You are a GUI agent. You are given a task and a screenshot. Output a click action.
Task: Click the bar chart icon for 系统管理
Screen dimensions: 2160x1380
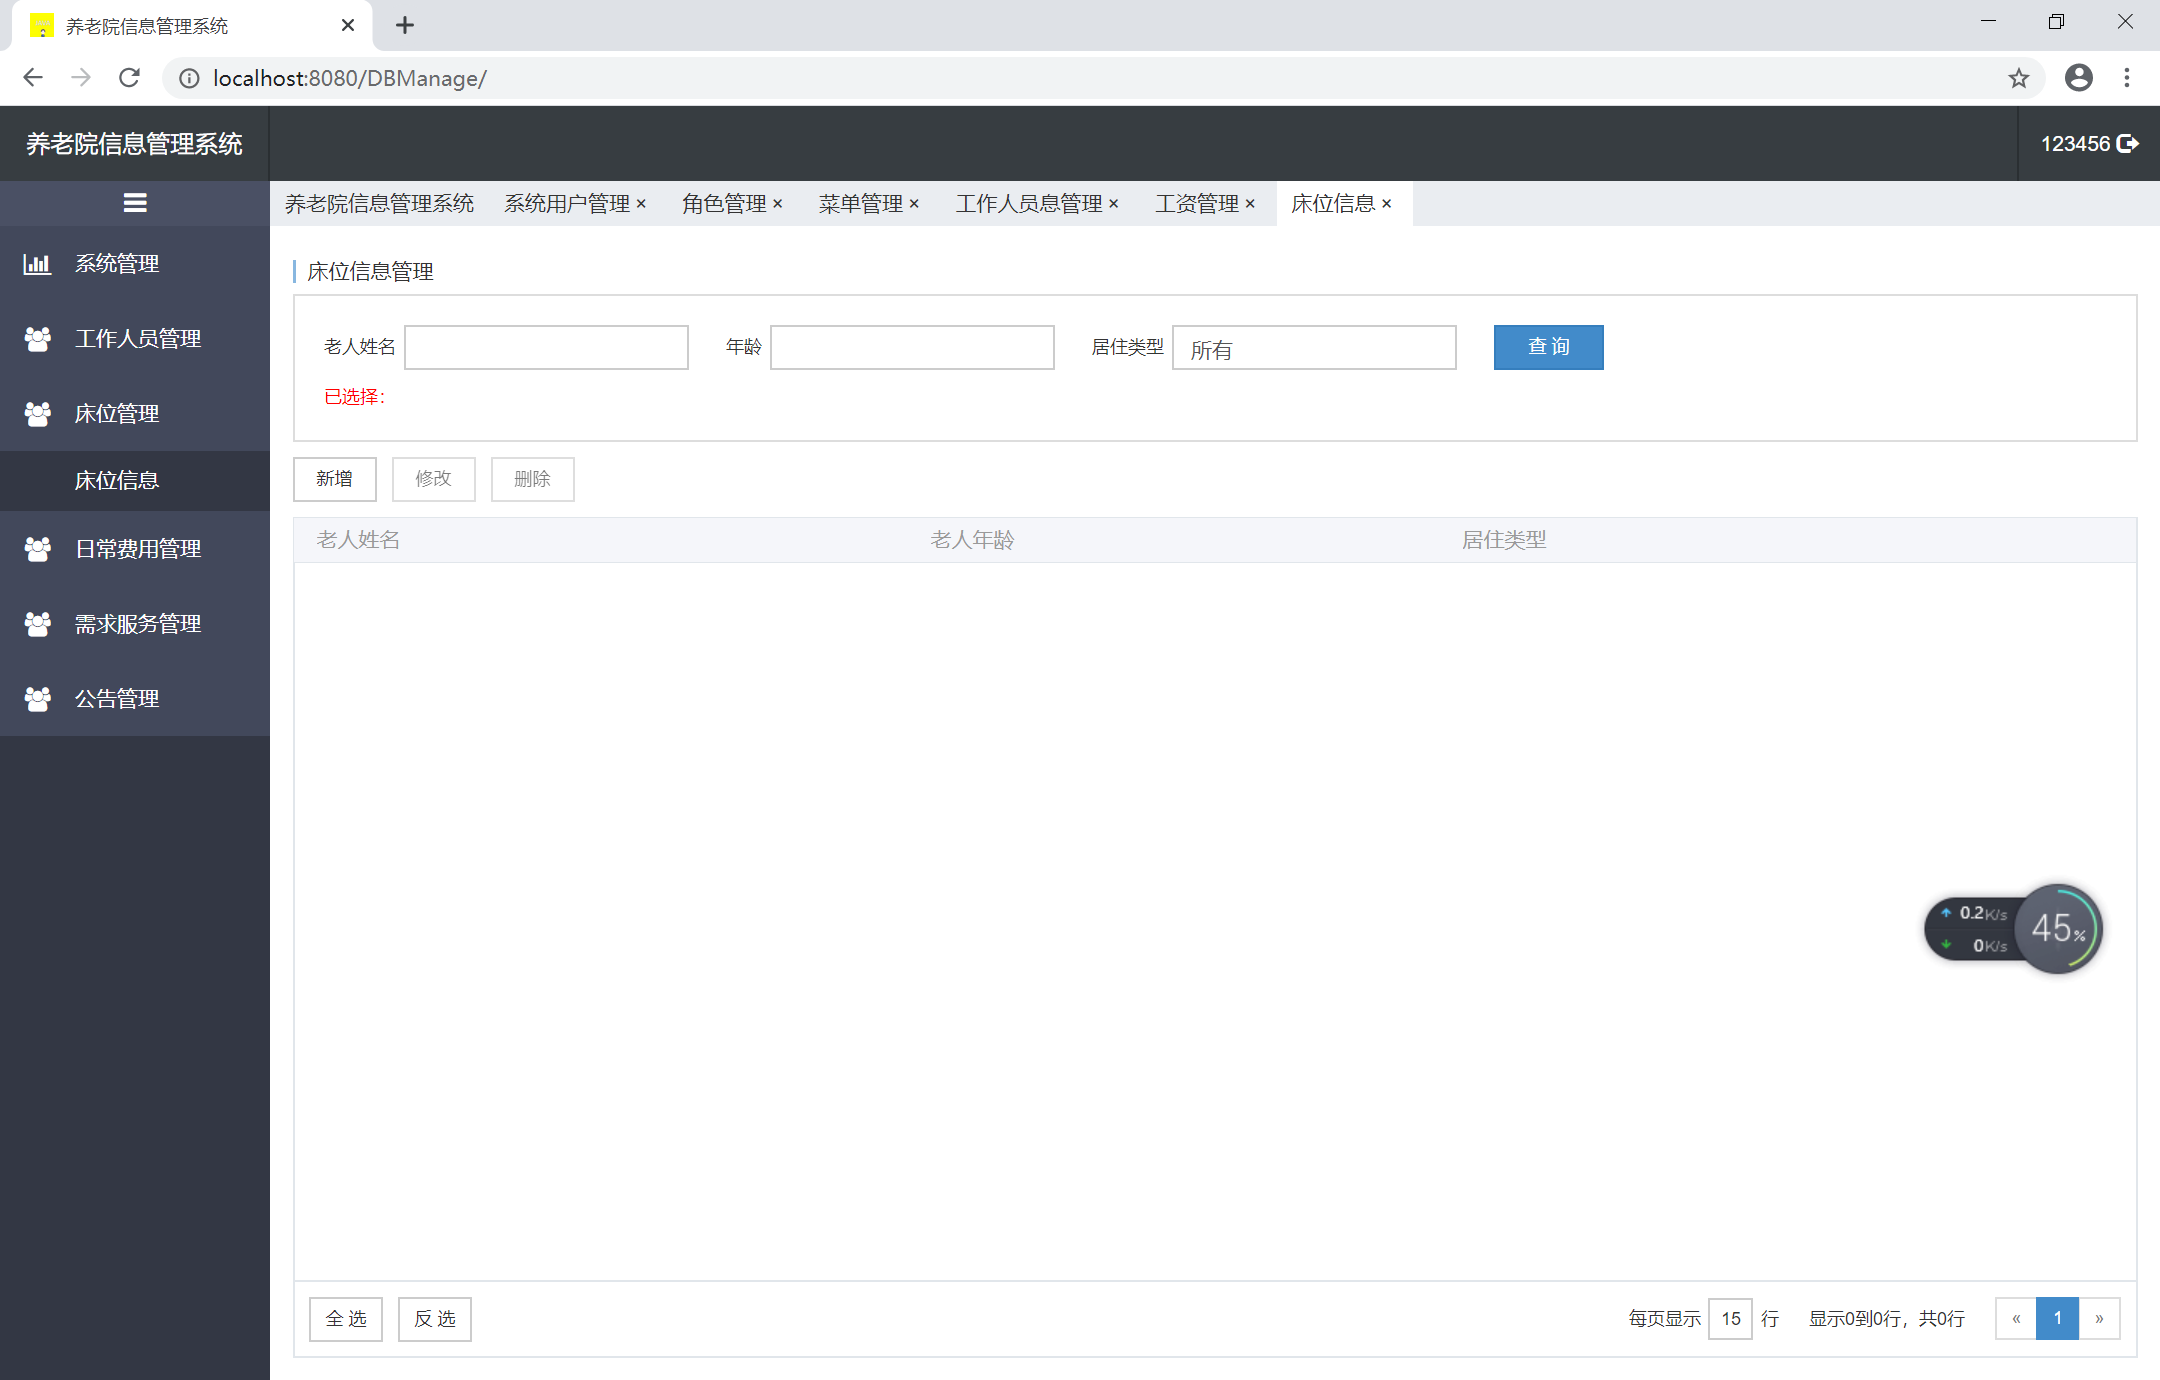pyautogui.click(x=38, y=264)
